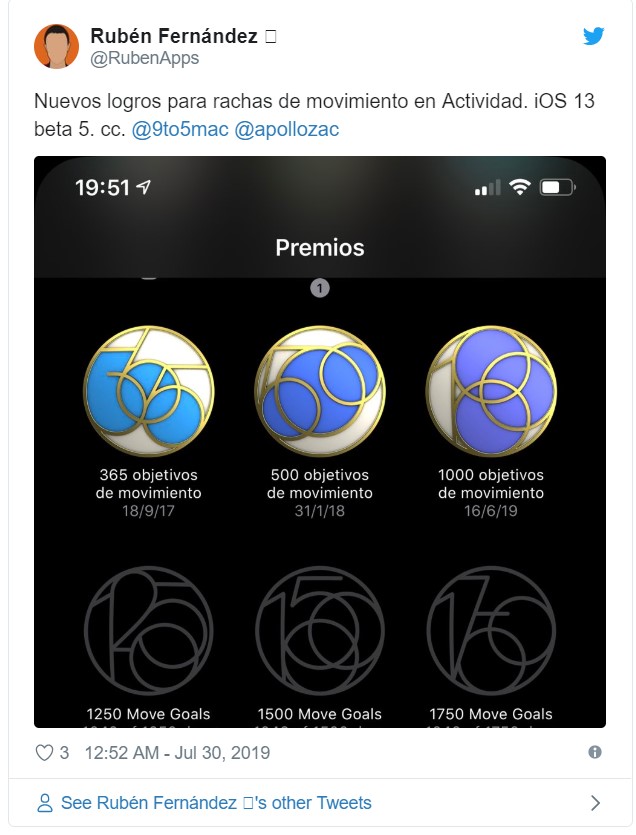Select the locked 1500 Move Goals badge
Screen dimensions: 636x835
320,631
